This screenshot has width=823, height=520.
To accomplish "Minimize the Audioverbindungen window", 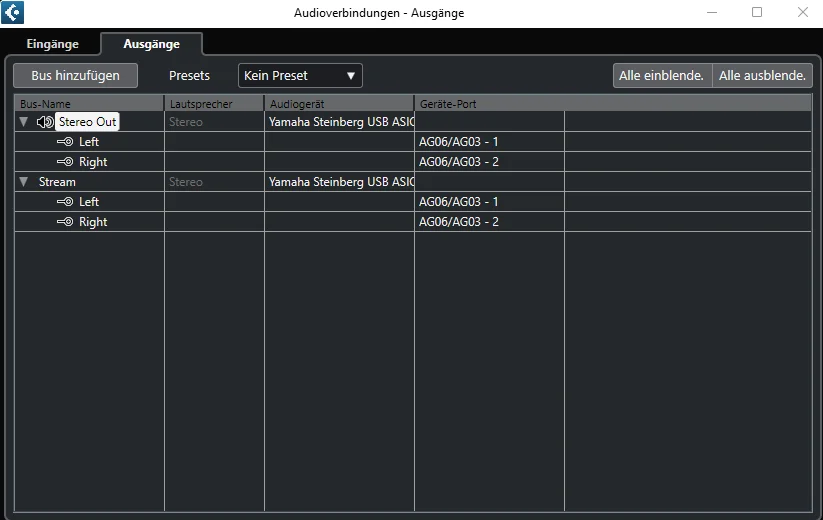I will coord(712,13).
